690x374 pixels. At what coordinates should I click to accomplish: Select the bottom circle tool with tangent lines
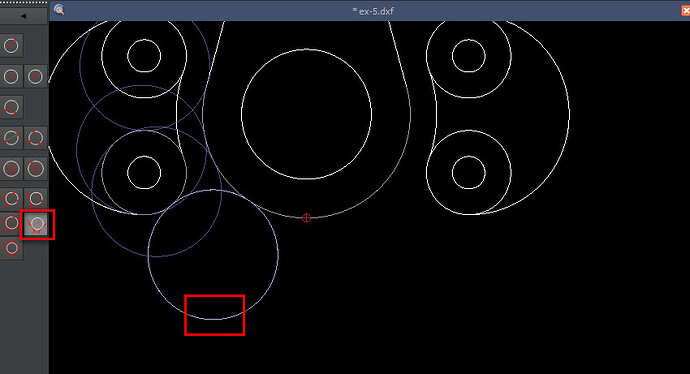tap(11, 249)
